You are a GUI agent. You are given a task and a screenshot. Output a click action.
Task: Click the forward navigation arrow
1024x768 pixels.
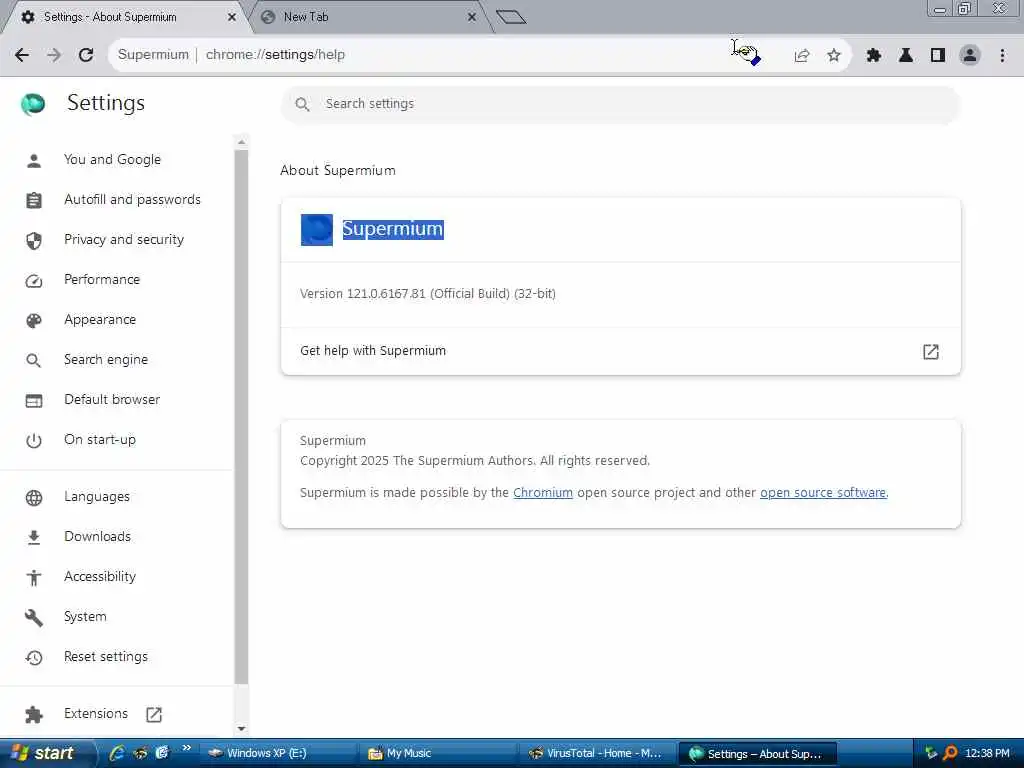pos(54,55)
